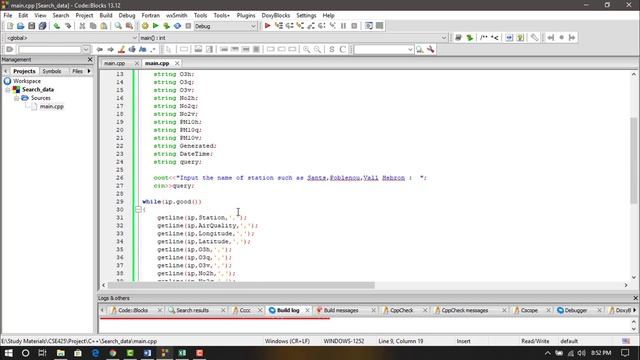Open the main() : int function dropdown
The height and width of the screenshot is (360, 640).
click(x=444, y=38)
